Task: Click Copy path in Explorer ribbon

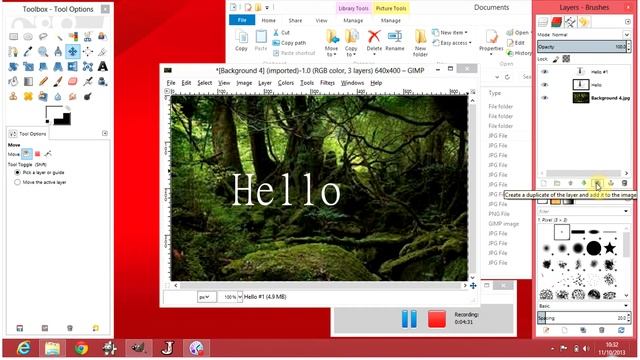Action: 289,43
